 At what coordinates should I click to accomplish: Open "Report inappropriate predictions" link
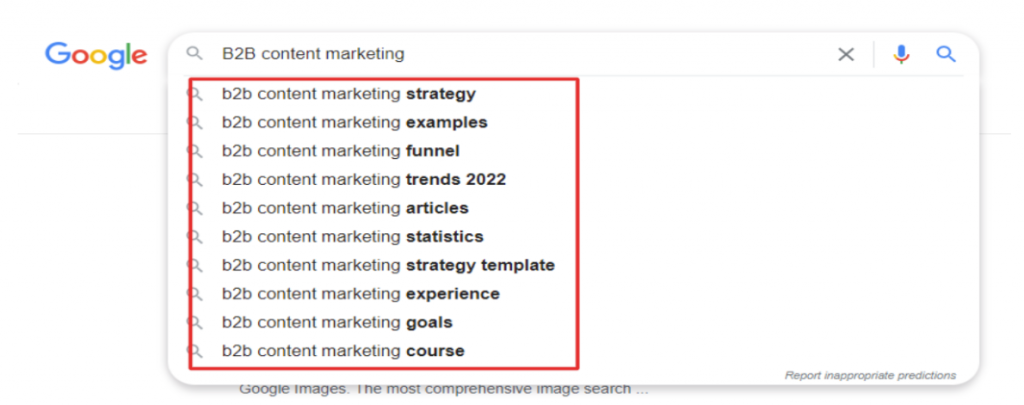click(x=870, y=376)
